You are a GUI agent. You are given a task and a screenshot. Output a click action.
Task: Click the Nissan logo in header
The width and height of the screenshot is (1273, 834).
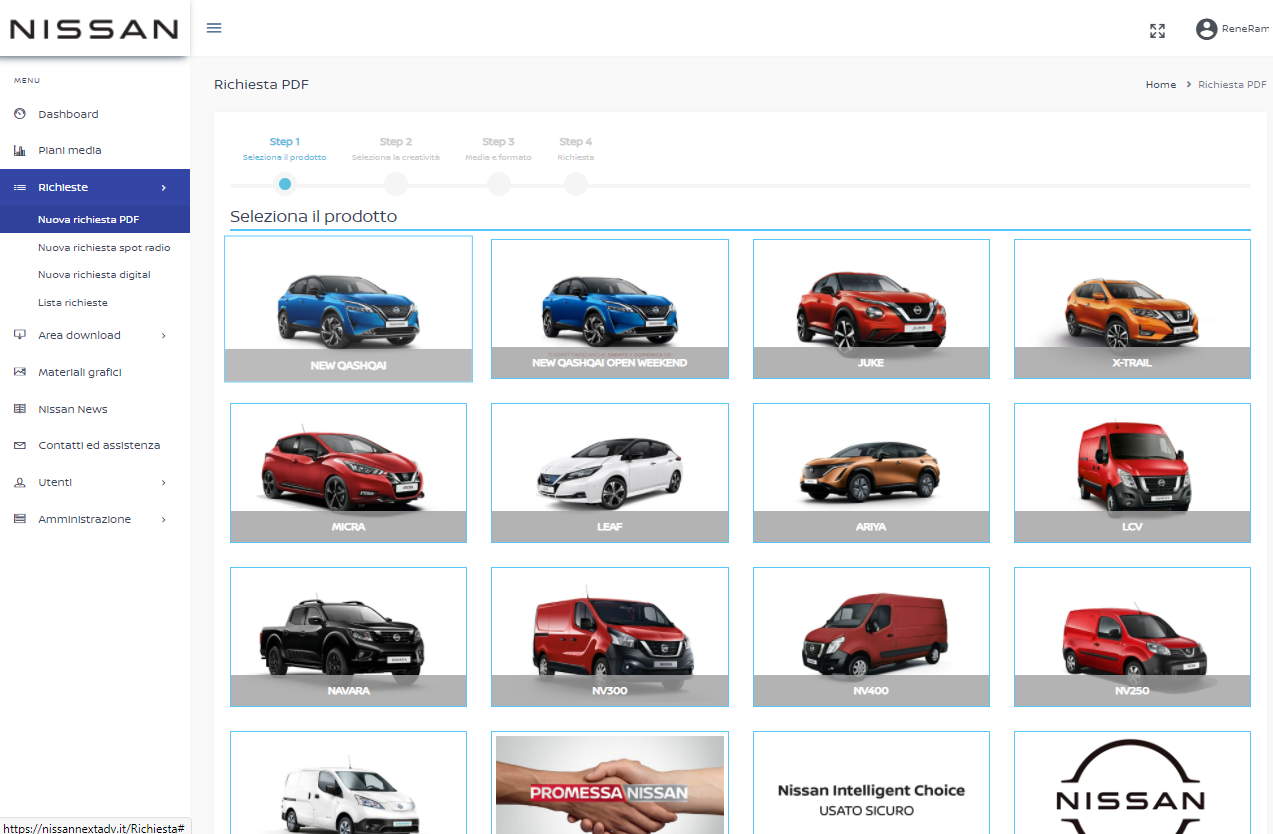(x=94, y=29)
